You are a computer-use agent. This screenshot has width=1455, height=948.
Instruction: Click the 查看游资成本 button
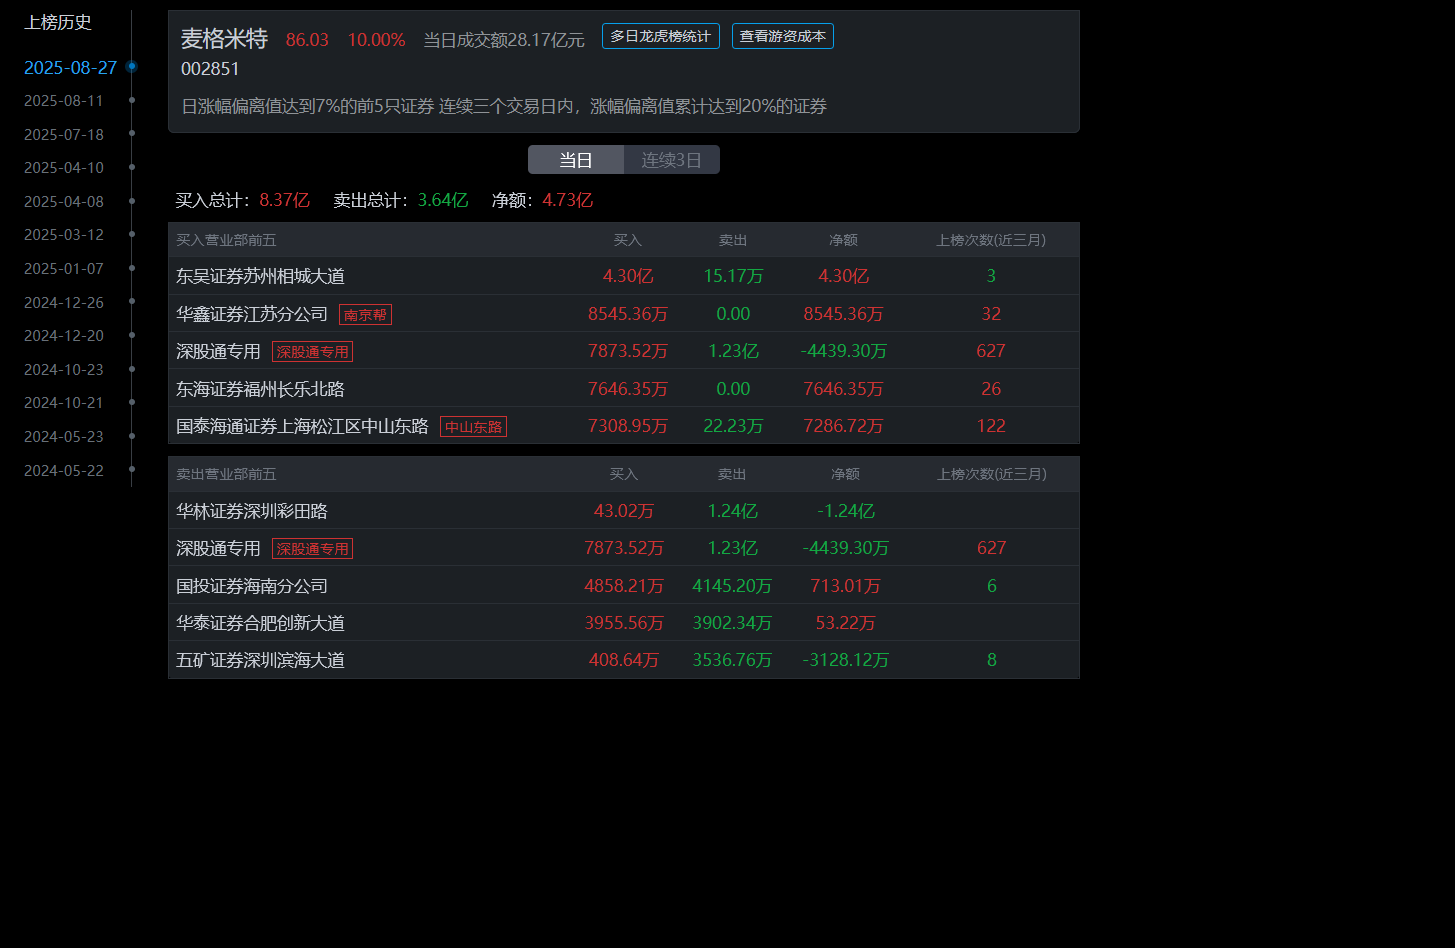pyautogui.click(x=782, y=36)
